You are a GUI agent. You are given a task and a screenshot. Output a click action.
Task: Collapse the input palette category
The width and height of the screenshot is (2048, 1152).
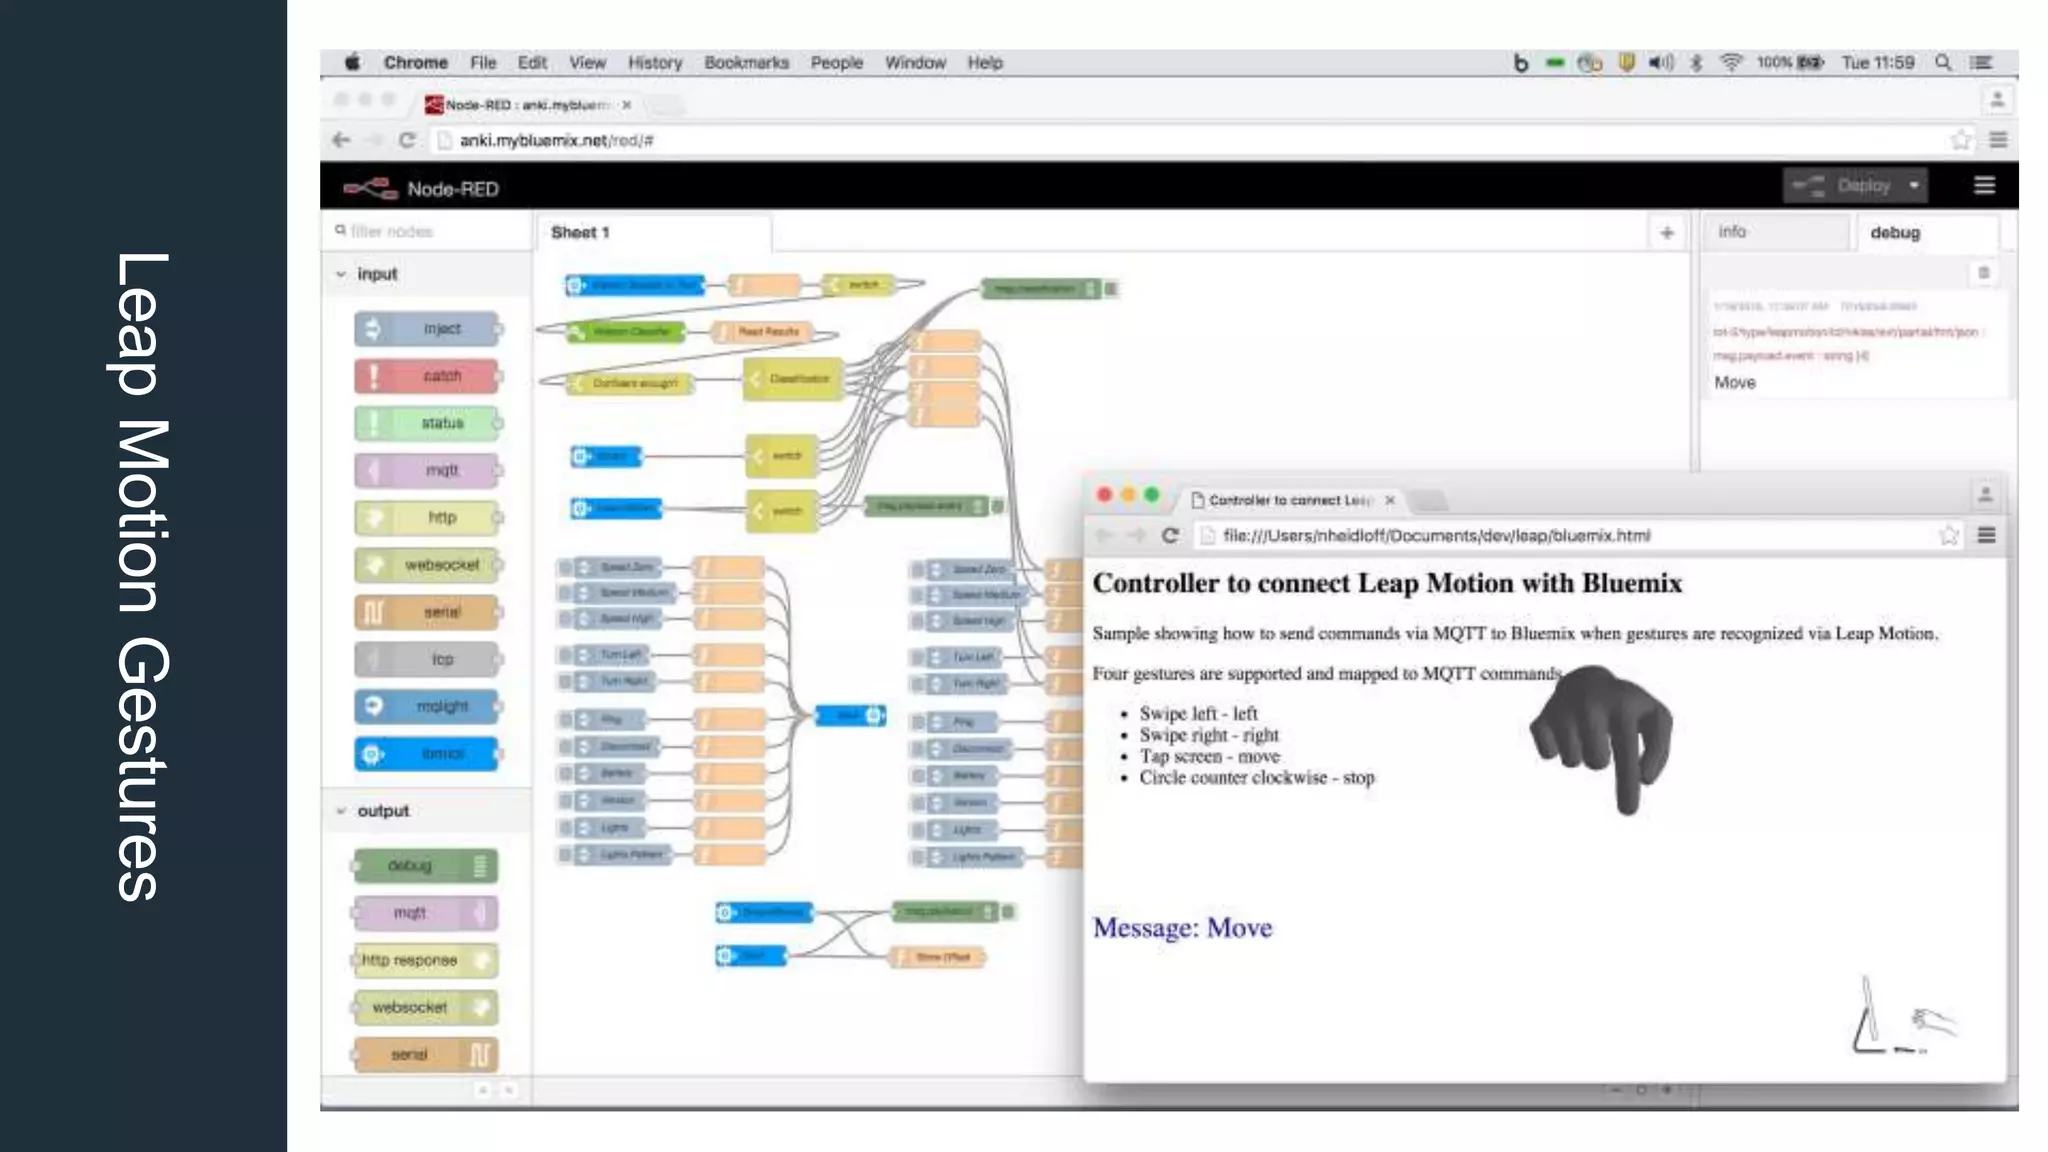(x=341, y=274)
